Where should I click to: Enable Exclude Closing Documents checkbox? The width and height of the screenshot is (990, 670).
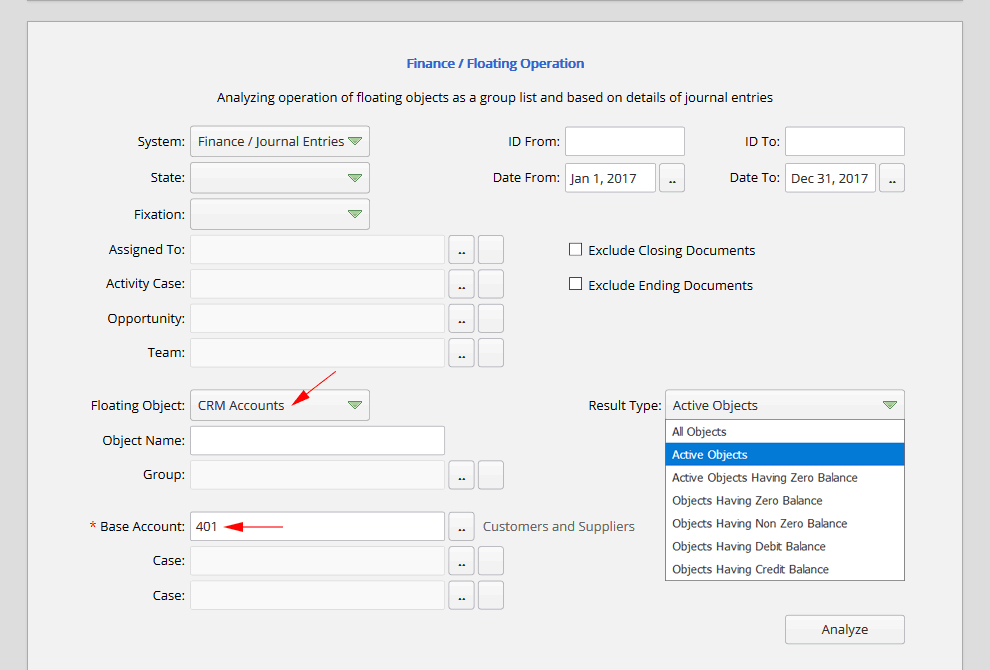pos(575,250)
